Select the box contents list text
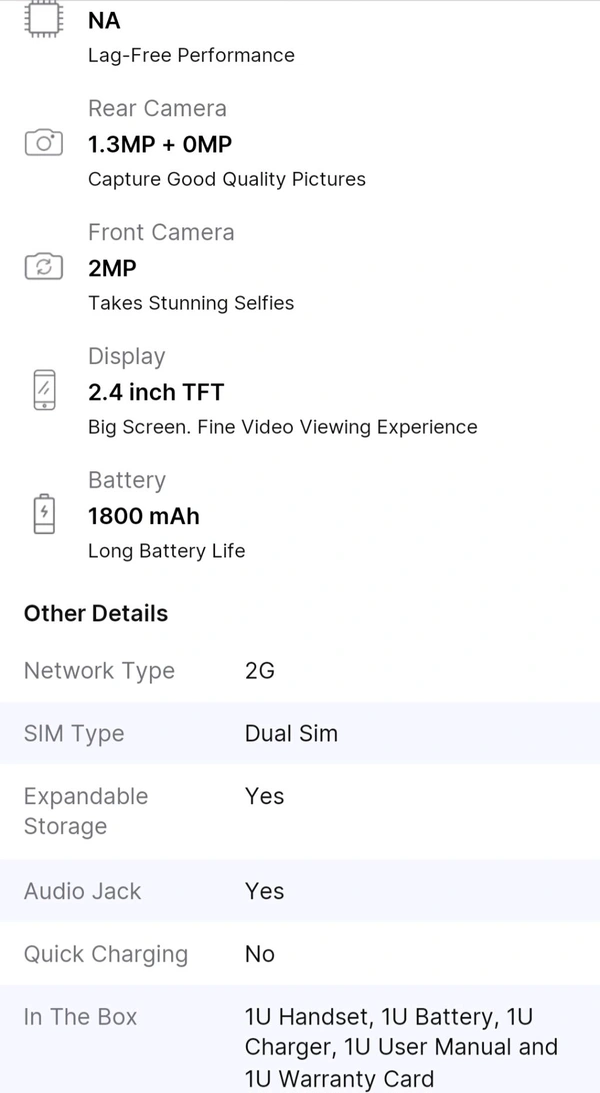 (401, 1048)
